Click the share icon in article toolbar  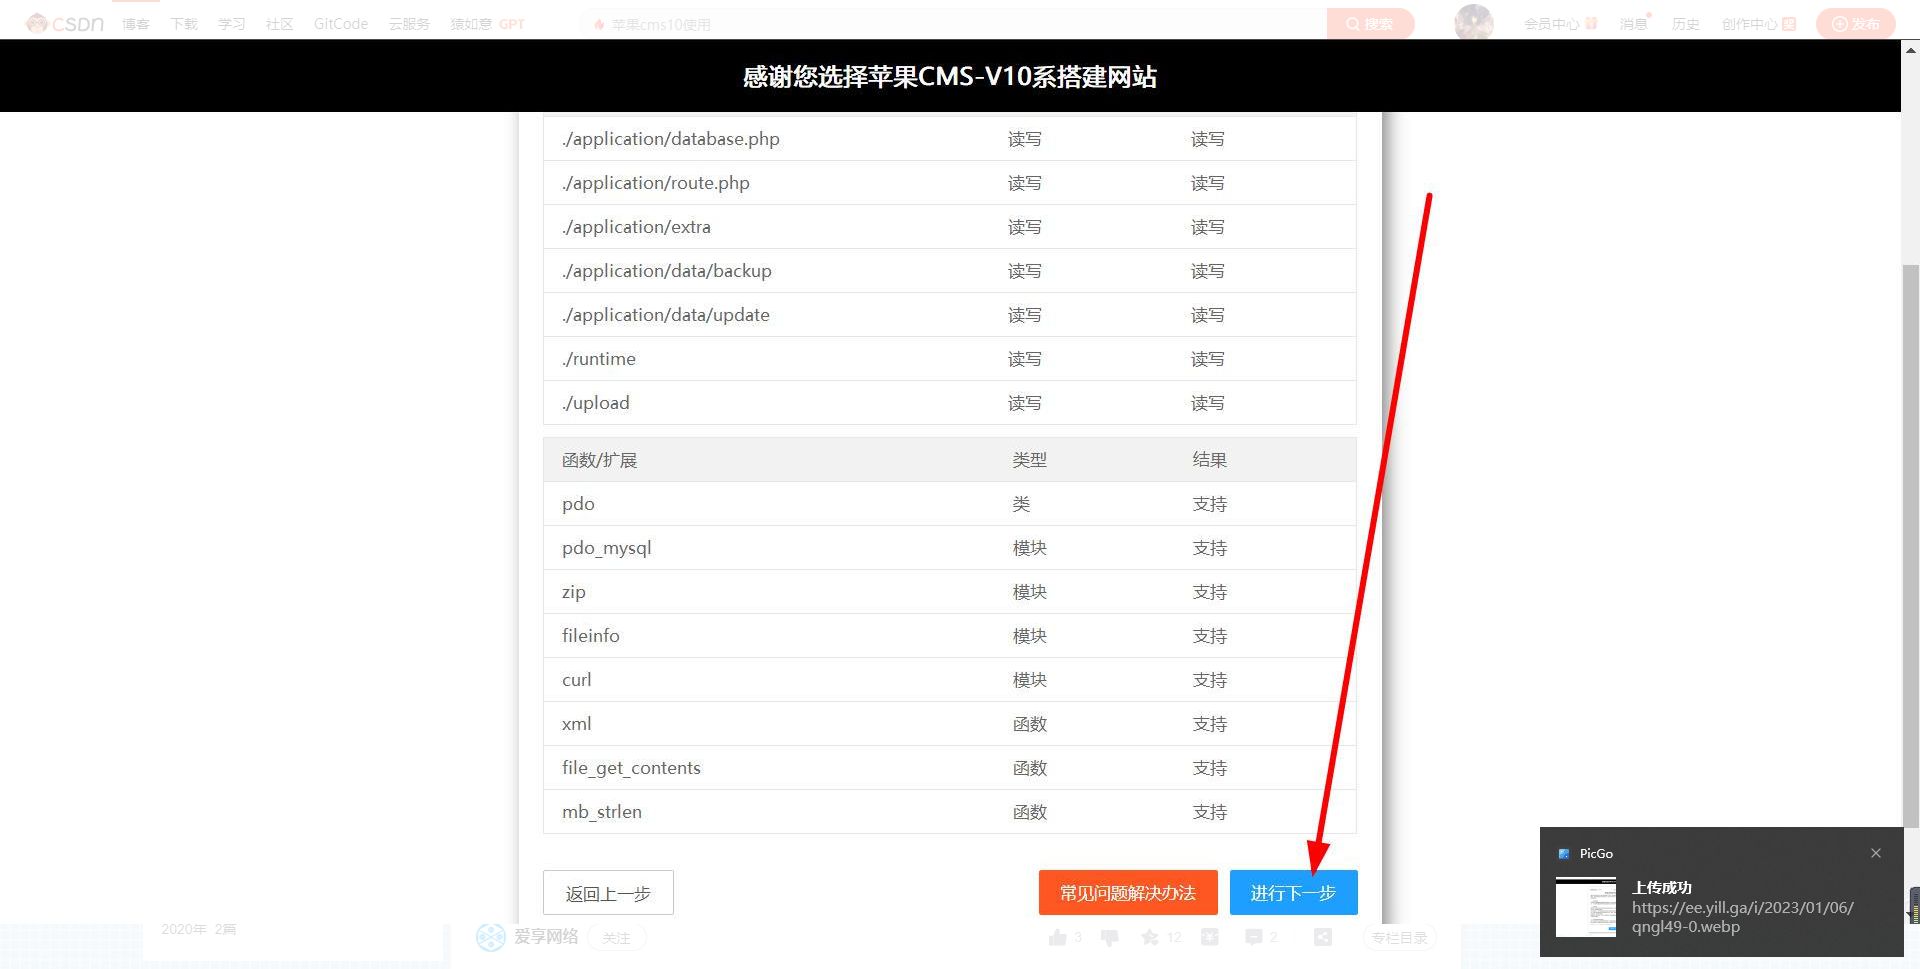click(1323, 937)
